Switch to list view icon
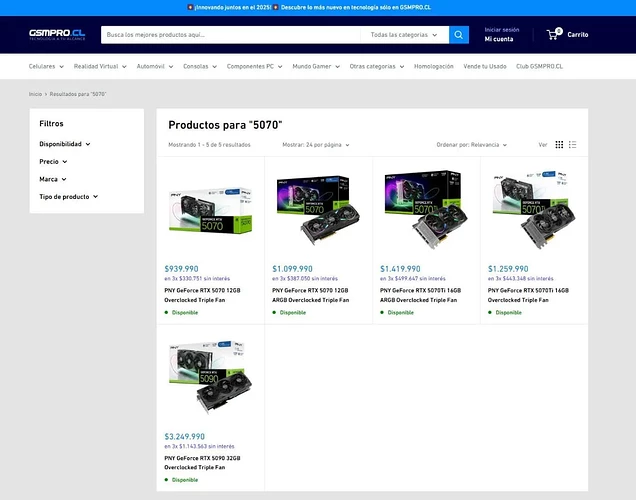This screenshot has height=500, width=636. pos(572,145)
